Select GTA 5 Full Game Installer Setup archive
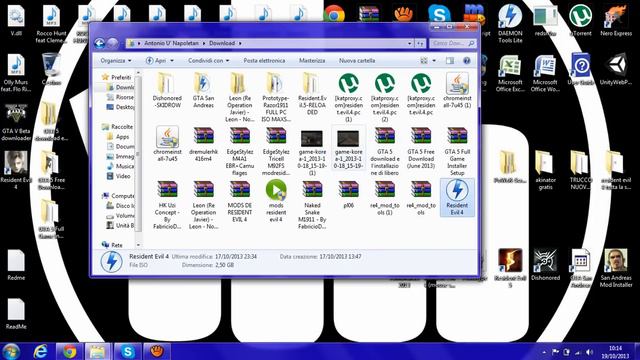640x360 pixels. (457, 151)
